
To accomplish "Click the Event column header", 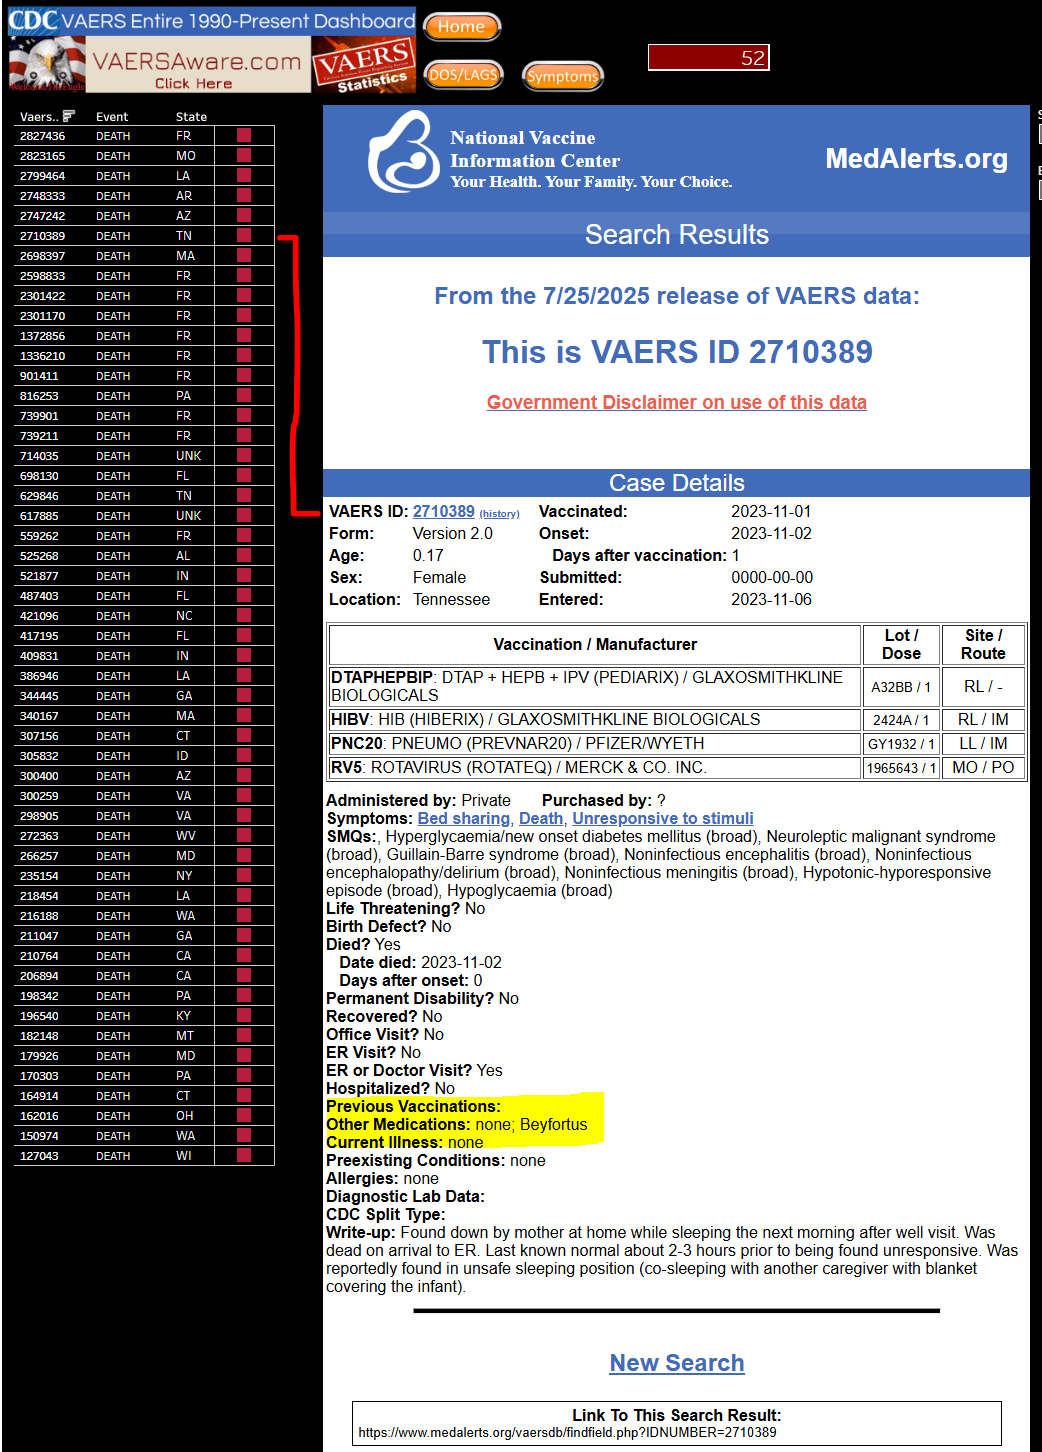I will click(112, 117).
